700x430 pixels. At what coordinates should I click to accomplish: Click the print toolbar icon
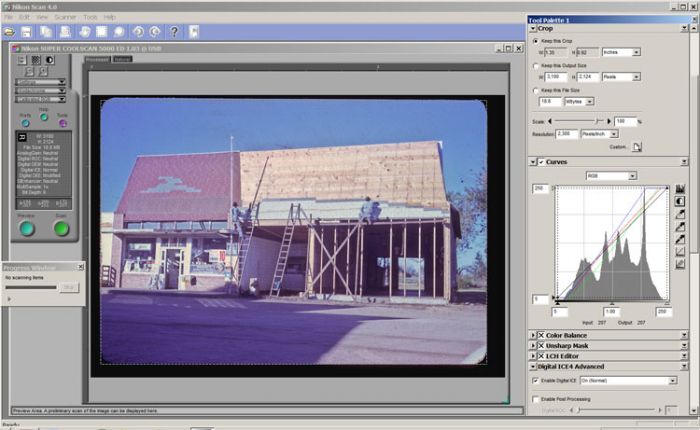pyautogui.click(x=65, y=32)
